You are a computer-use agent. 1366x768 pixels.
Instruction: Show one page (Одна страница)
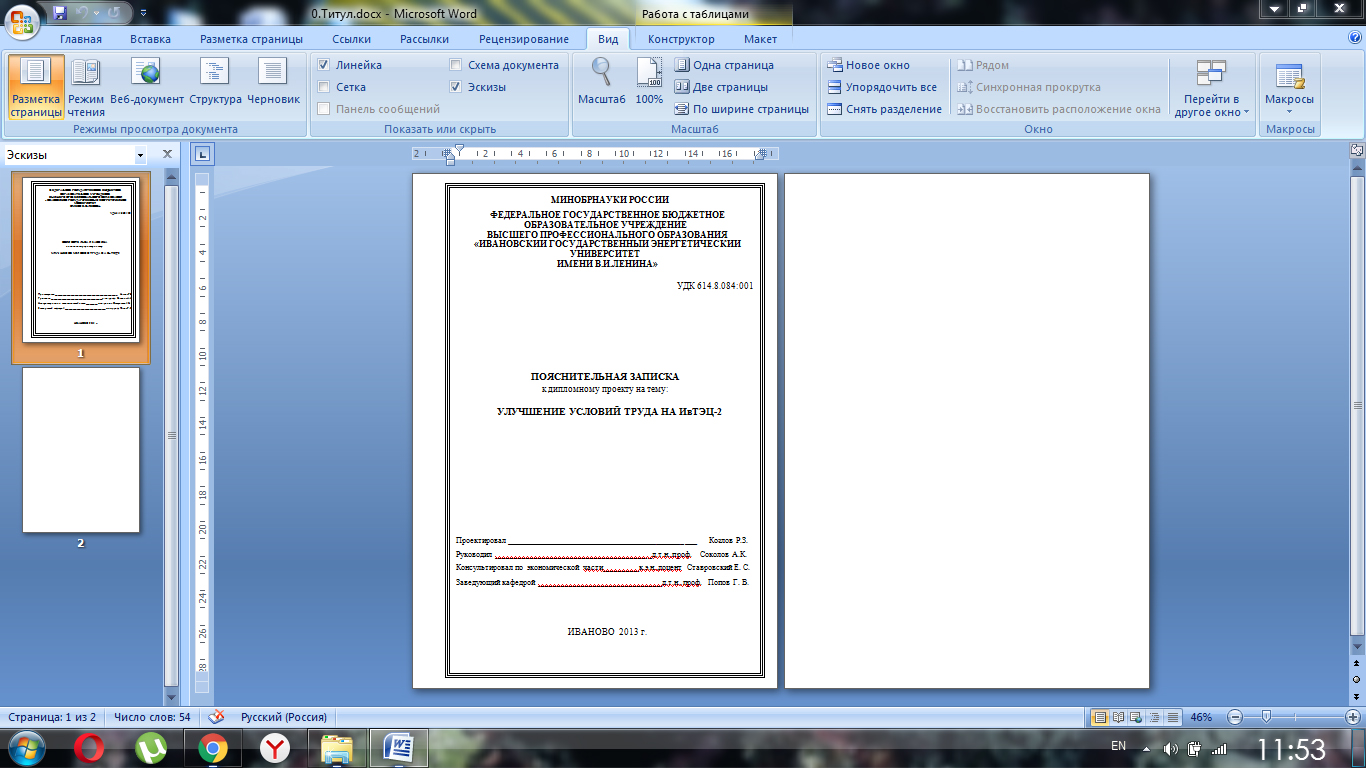point(724,65)
